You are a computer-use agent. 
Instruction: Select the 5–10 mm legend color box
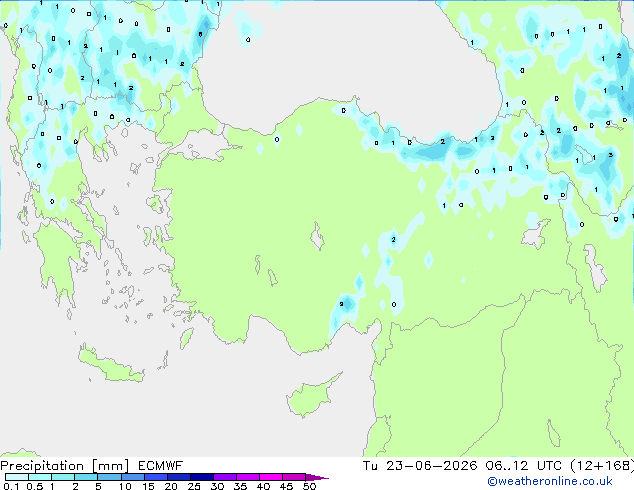point(109,477)
